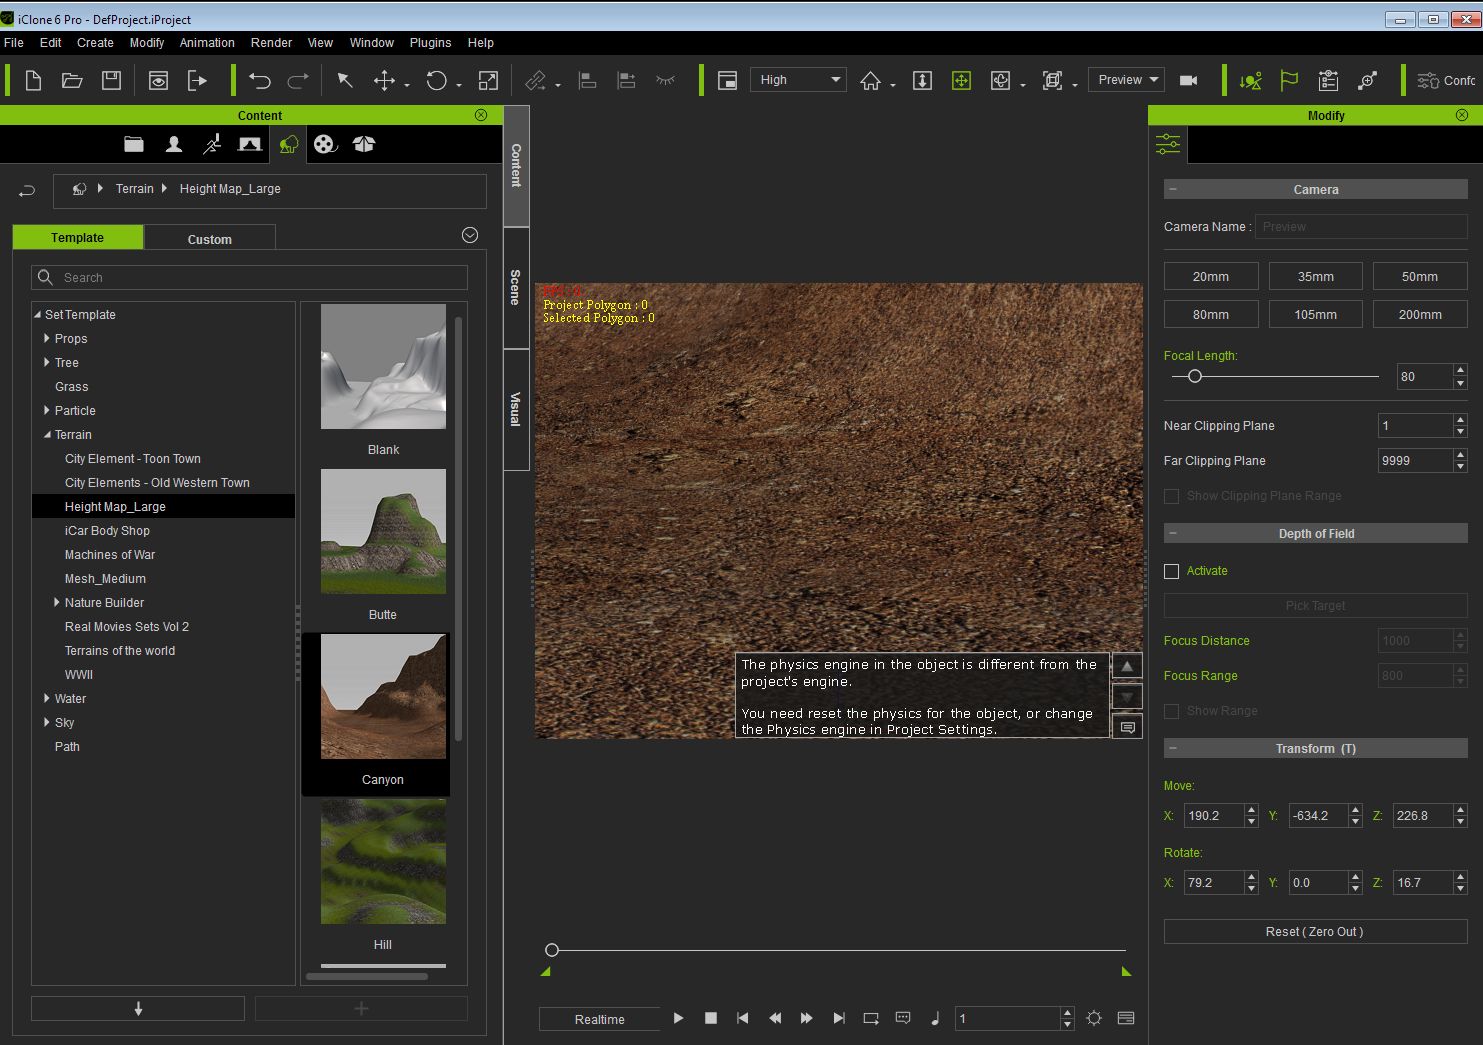This screenshot has width=1483, height=1045.
Task: Click the Home camera view icon
Action: [870, 81]
